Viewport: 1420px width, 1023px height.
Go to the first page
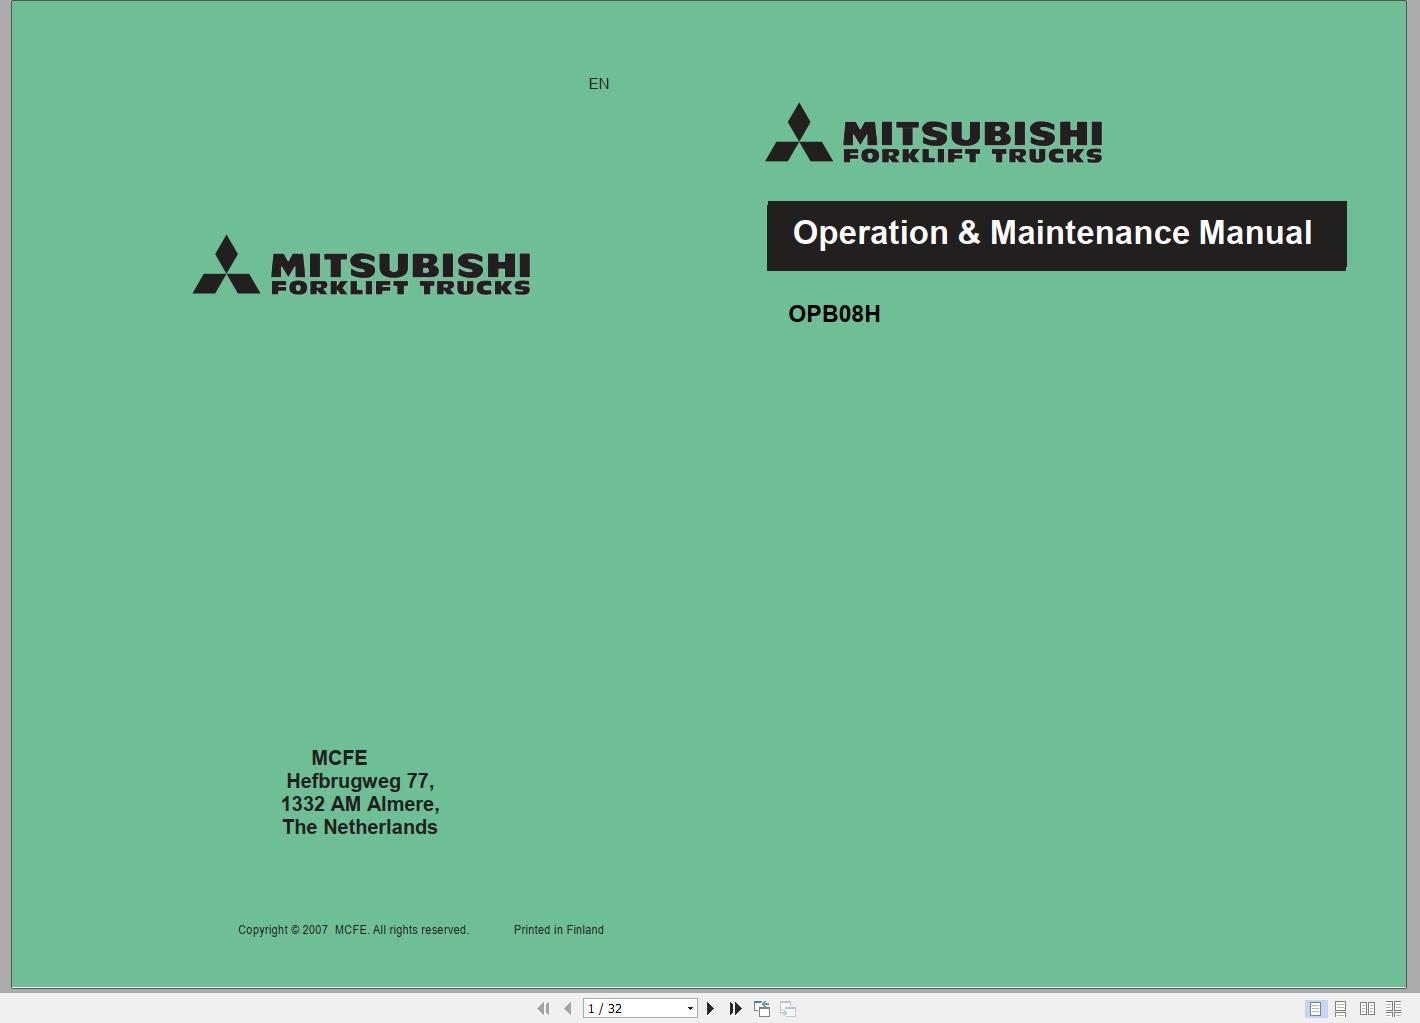(x=543, y=1008)
